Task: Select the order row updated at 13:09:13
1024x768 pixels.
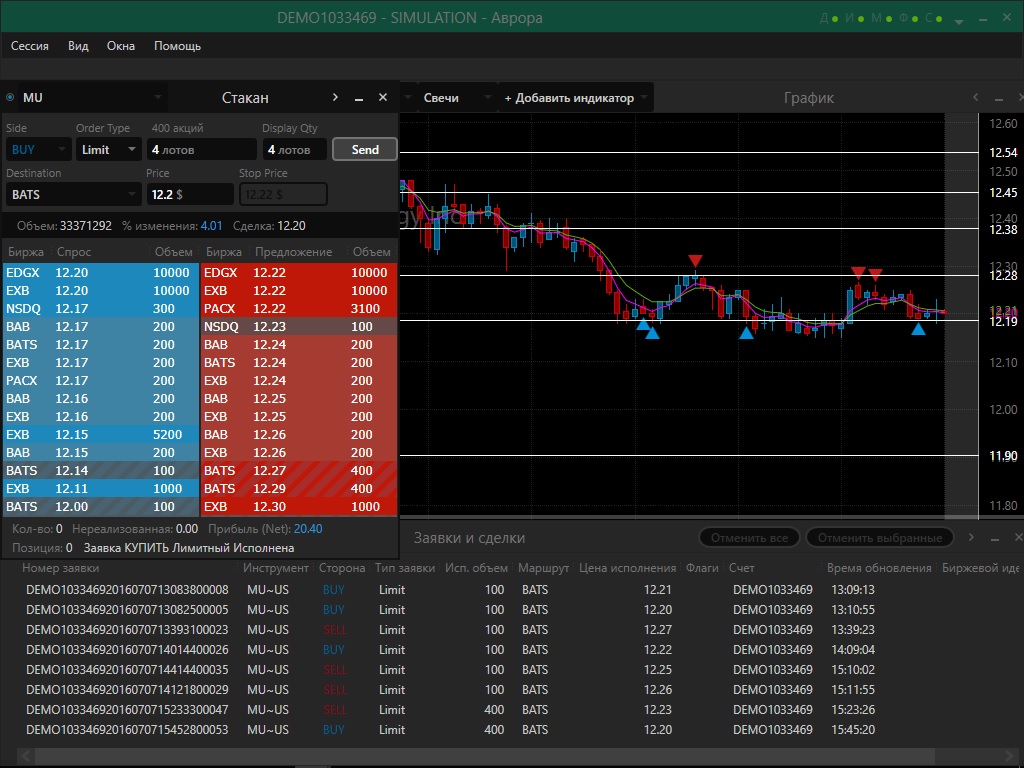Action: tap(512, 590)
